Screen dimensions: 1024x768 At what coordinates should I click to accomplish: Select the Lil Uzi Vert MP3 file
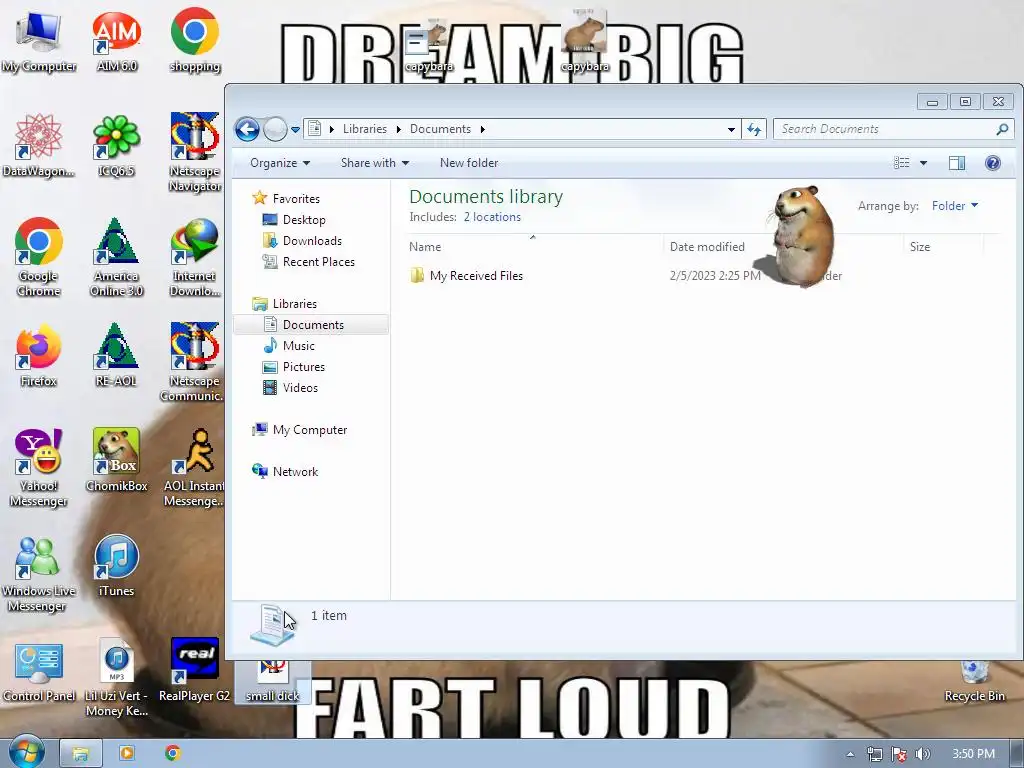116,677
